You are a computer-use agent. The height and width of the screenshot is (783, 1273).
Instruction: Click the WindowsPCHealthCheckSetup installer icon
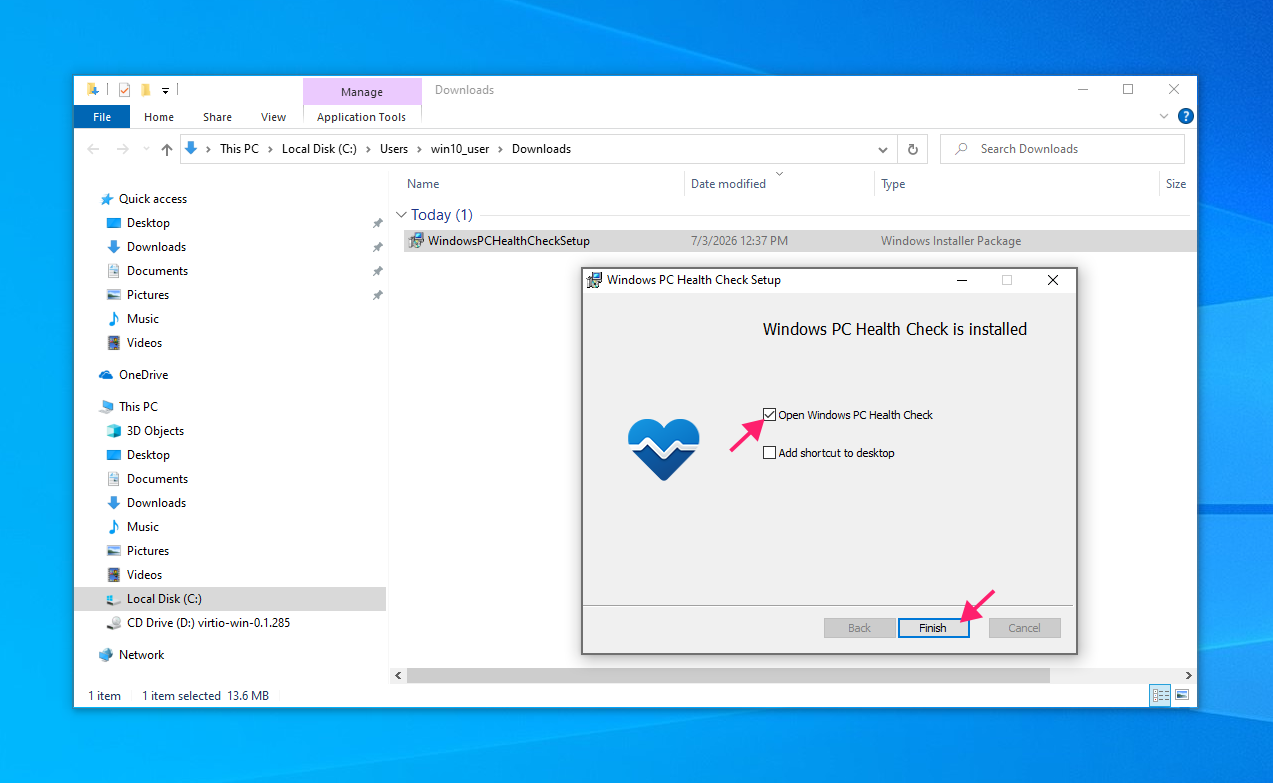point(417,241)
